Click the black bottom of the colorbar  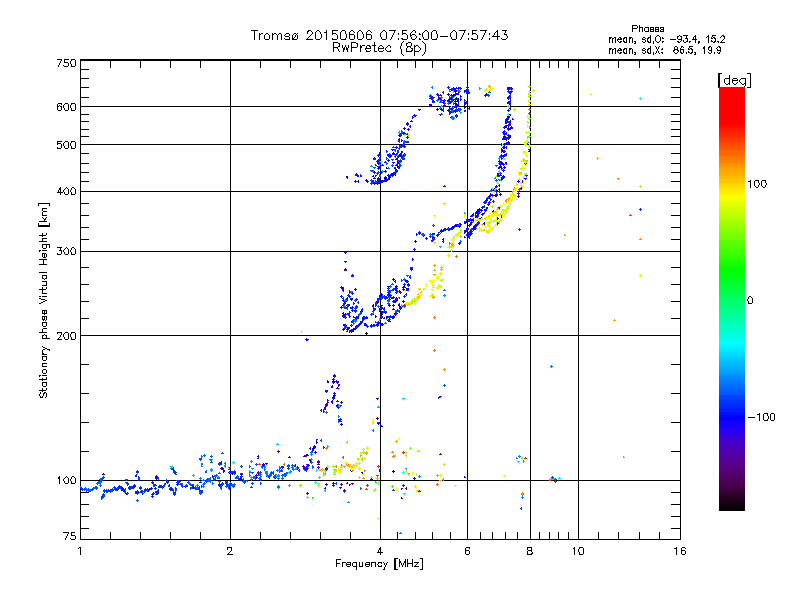click(732, 504)
